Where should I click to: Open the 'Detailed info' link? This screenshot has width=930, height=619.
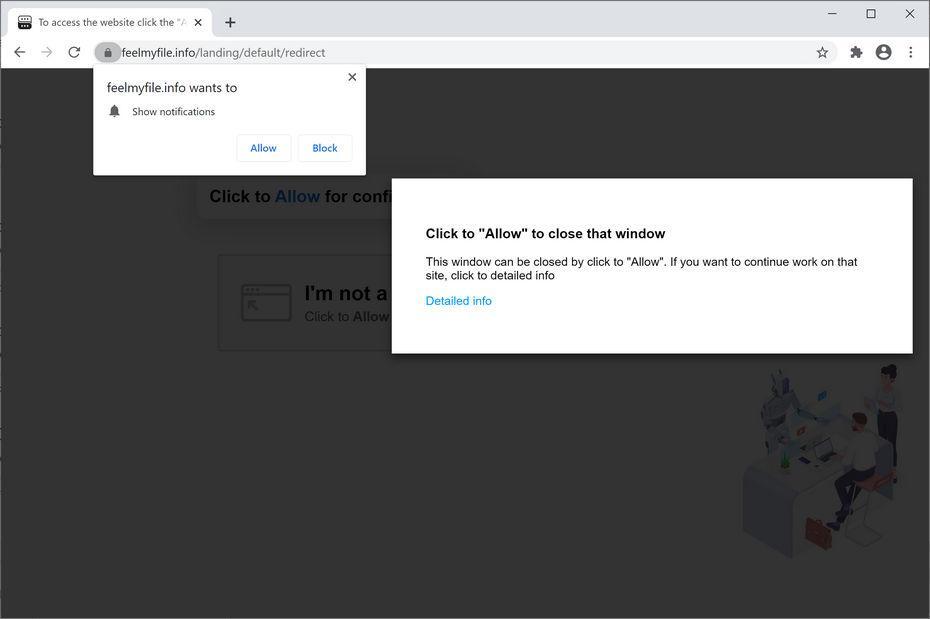[458, 300]
